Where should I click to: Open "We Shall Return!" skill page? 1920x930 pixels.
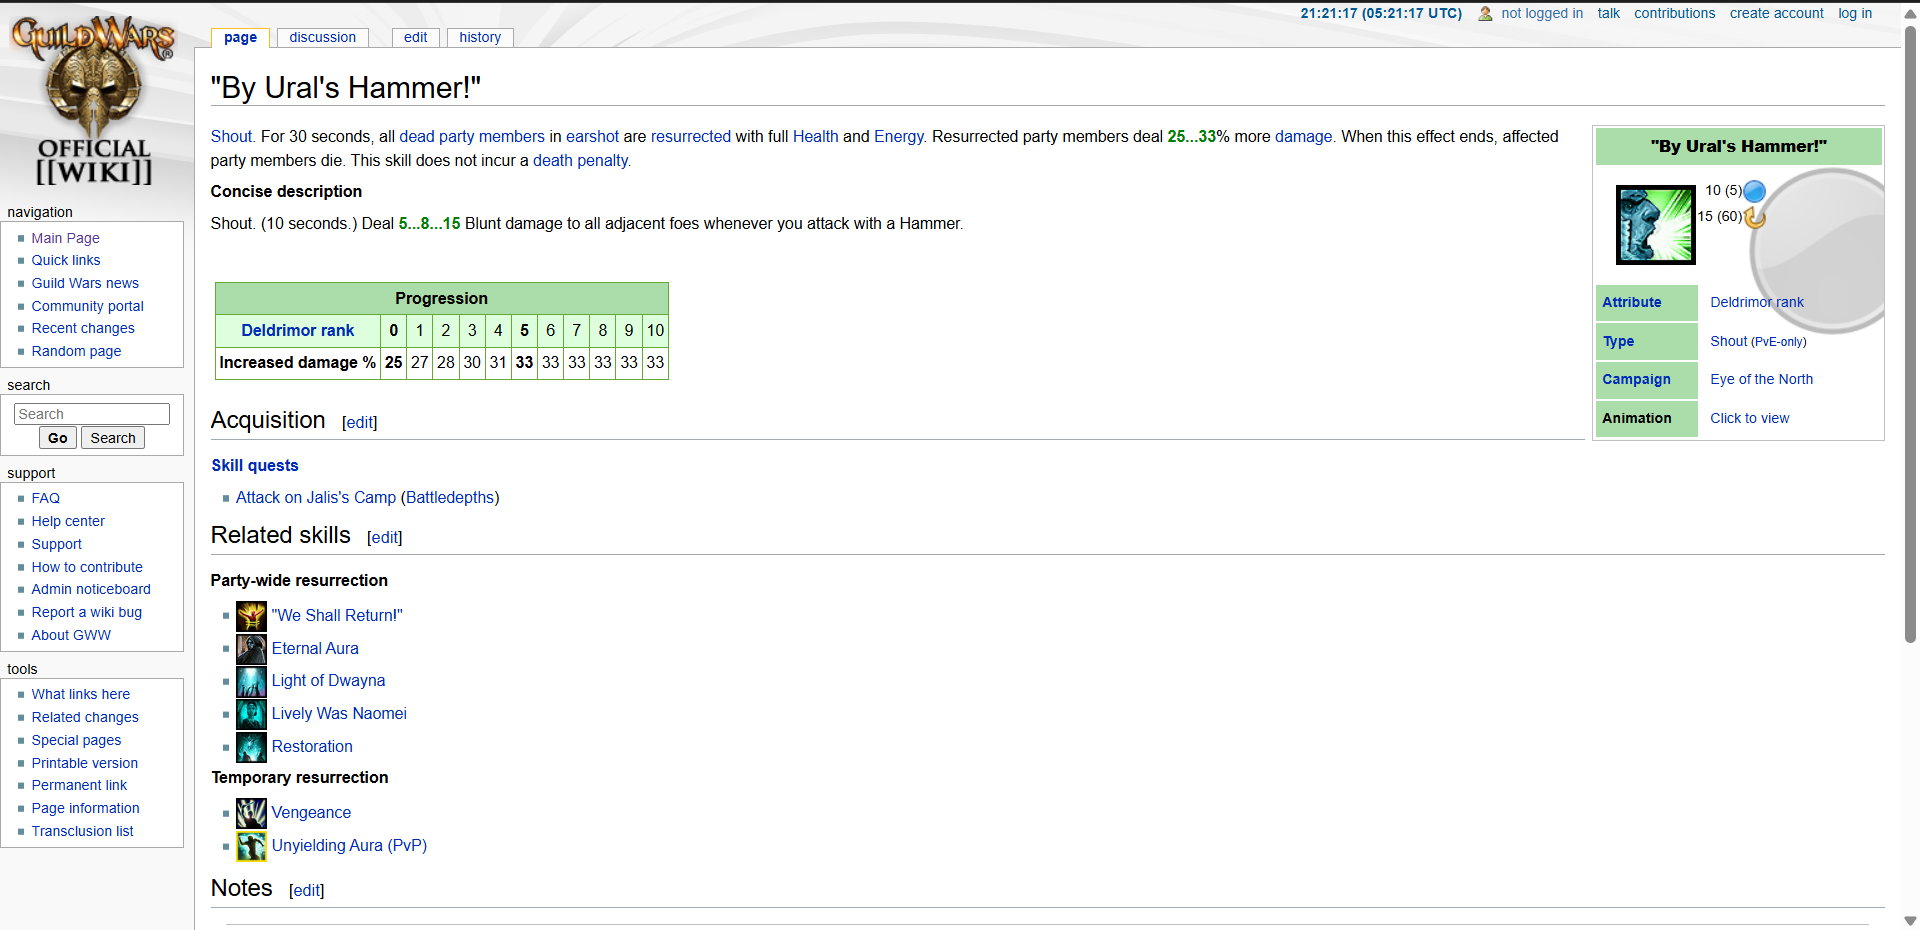coord(337,615)
